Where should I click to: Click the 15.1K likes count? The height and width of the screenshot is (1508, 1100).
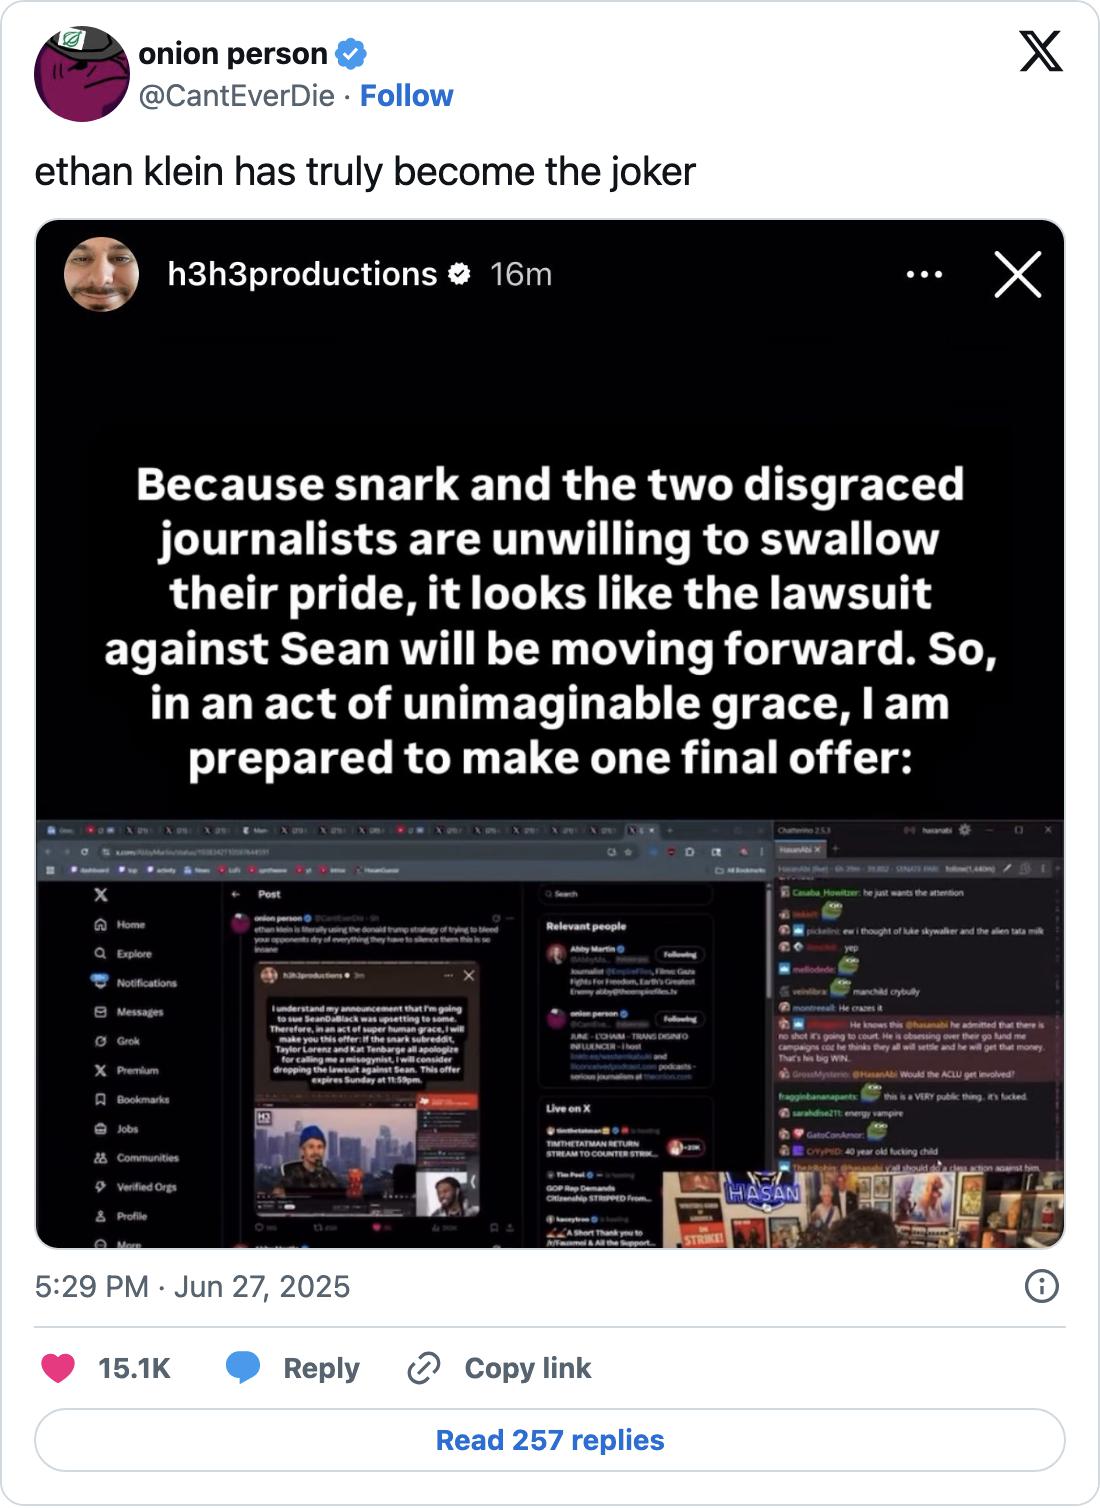coord(134,1368)
